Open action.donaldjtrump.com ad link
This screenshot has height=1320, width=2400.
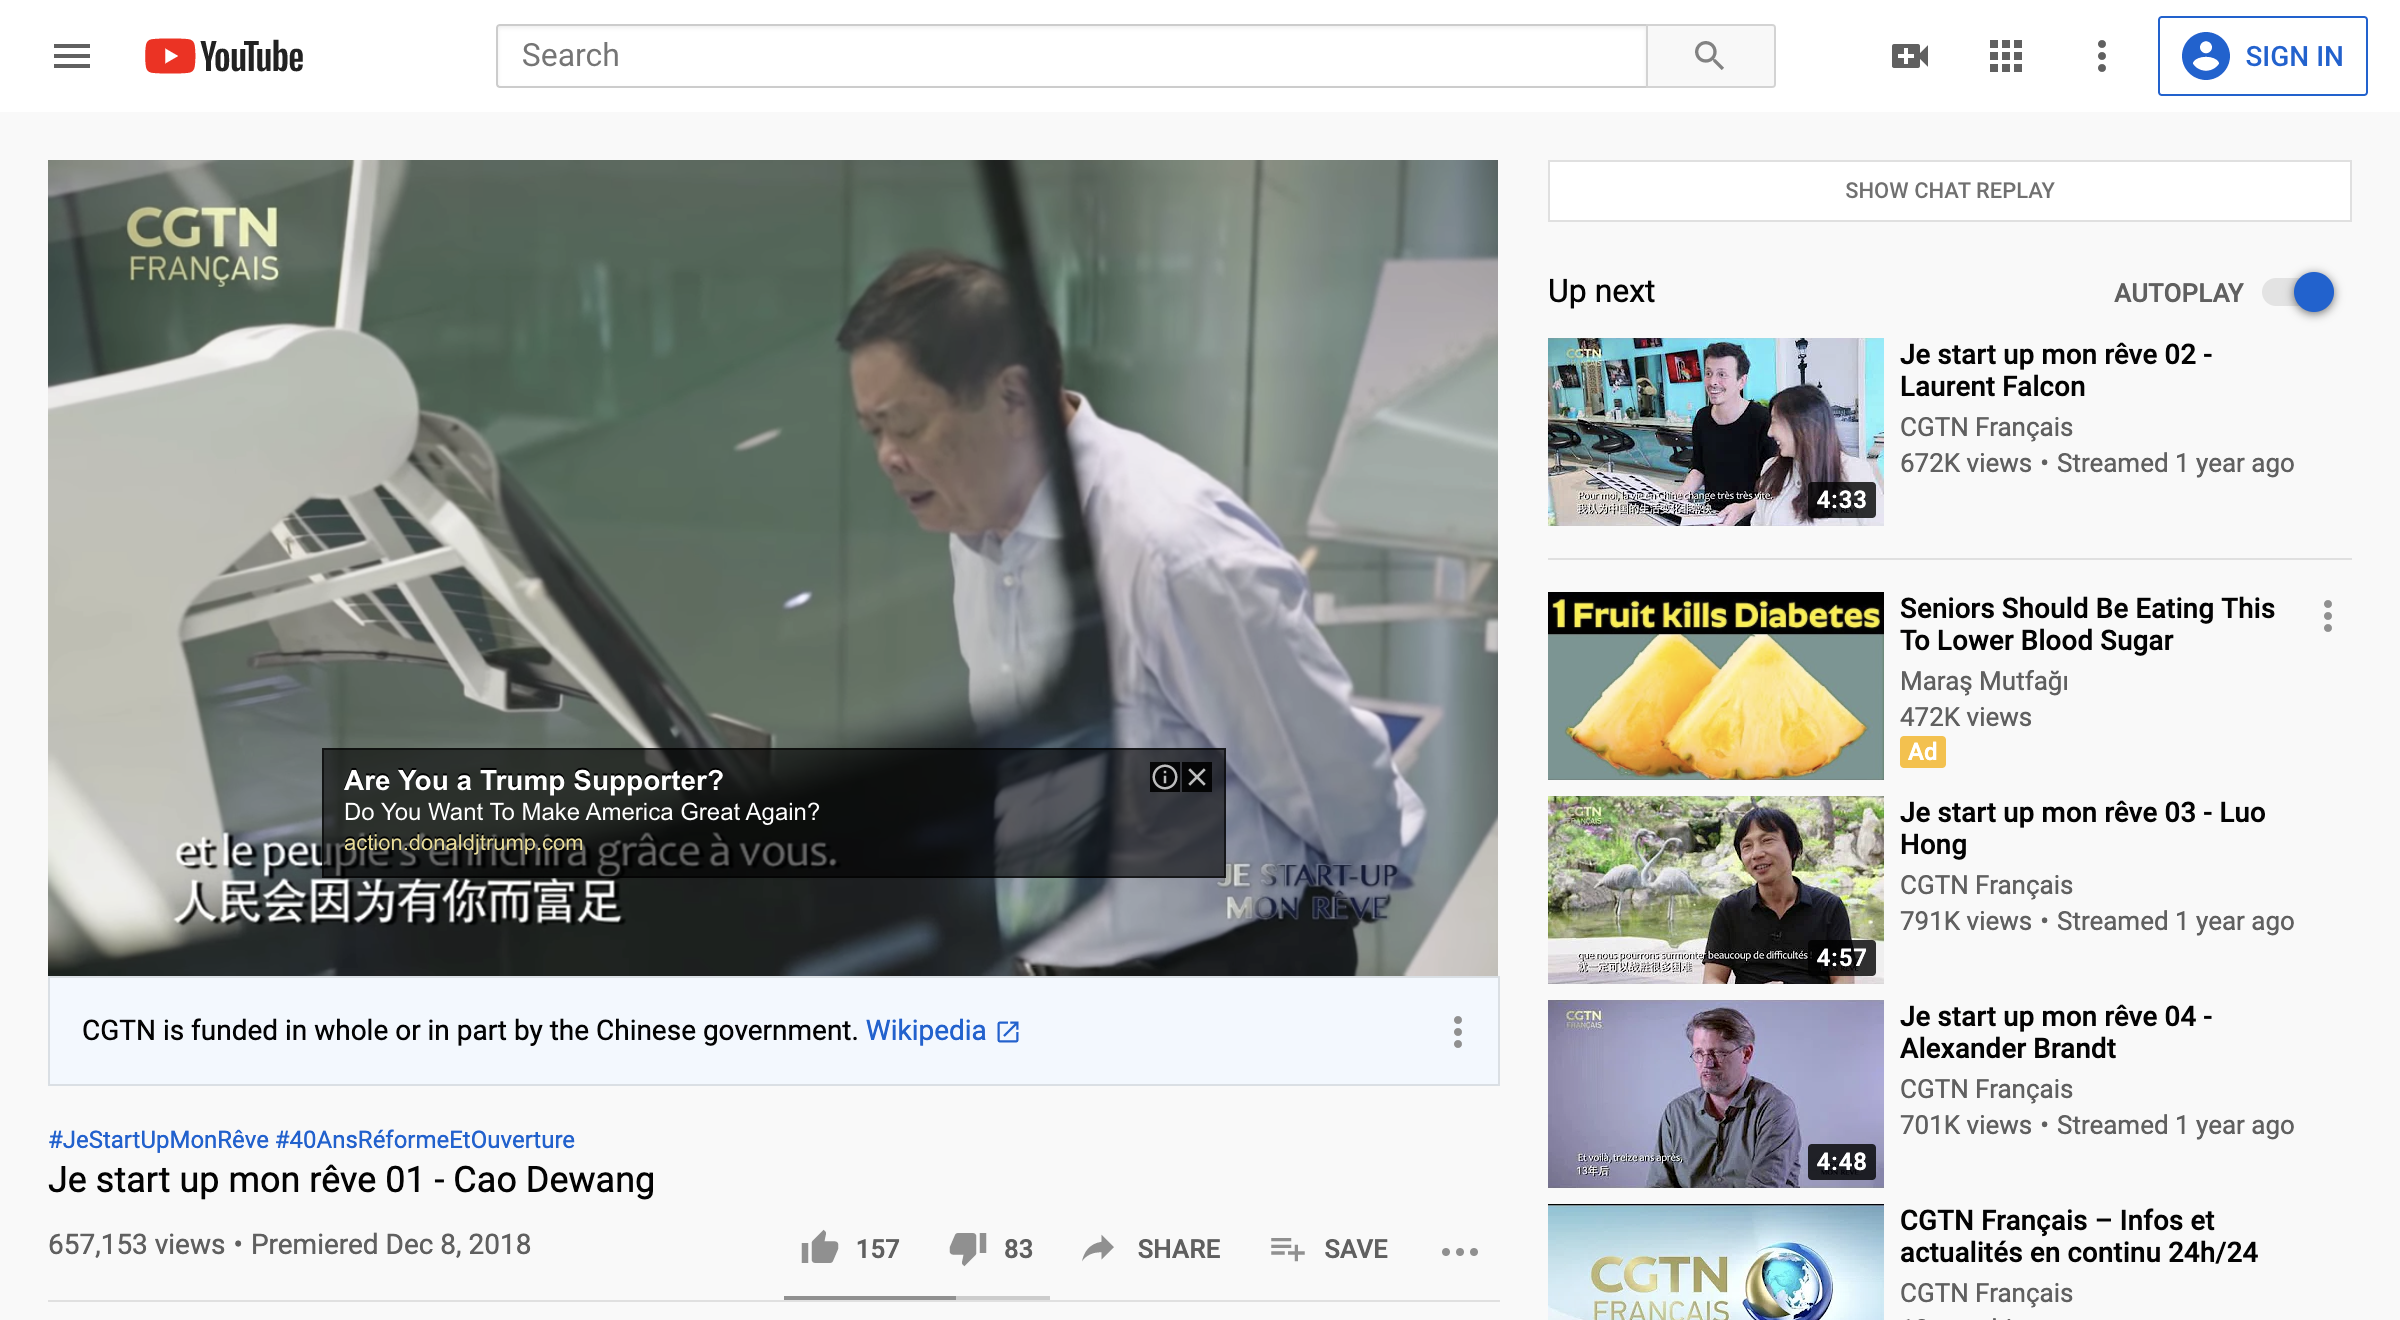click(463, 843)
